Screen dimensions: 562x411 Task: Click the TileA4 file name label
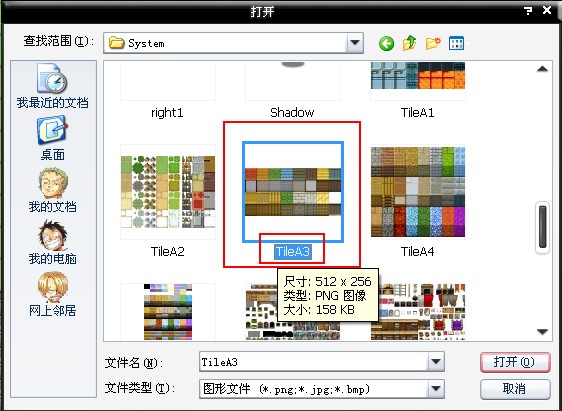(x=417, y=252)
